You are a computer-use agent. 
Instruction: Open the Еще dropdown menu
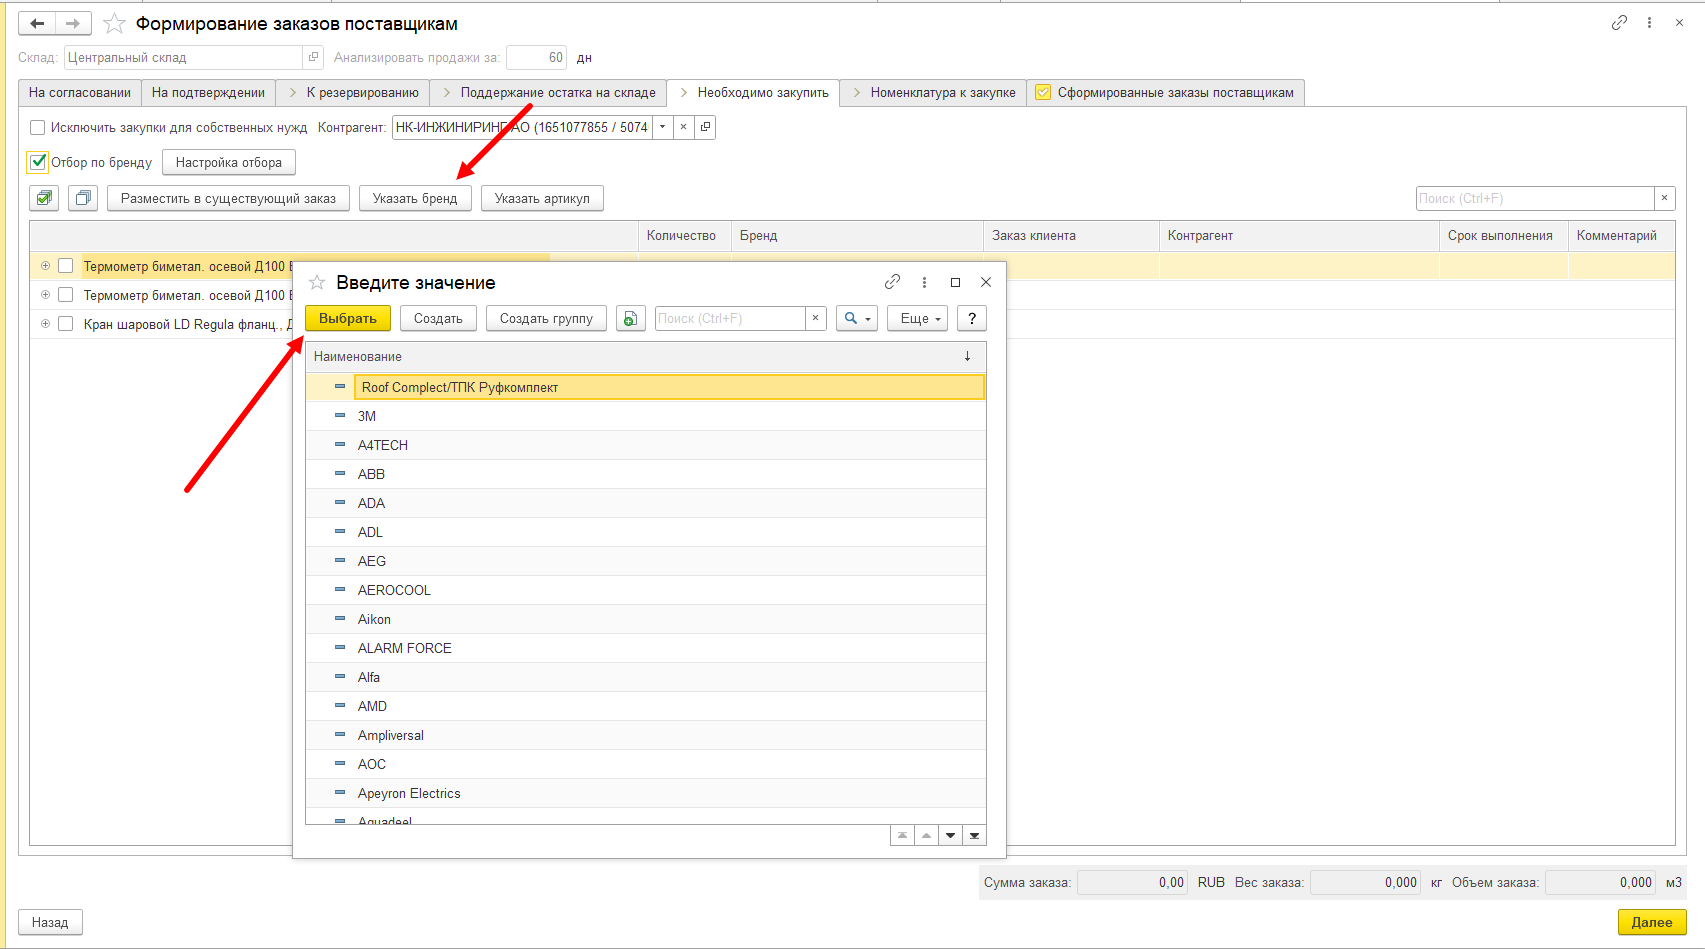click(x=917, y=318)
